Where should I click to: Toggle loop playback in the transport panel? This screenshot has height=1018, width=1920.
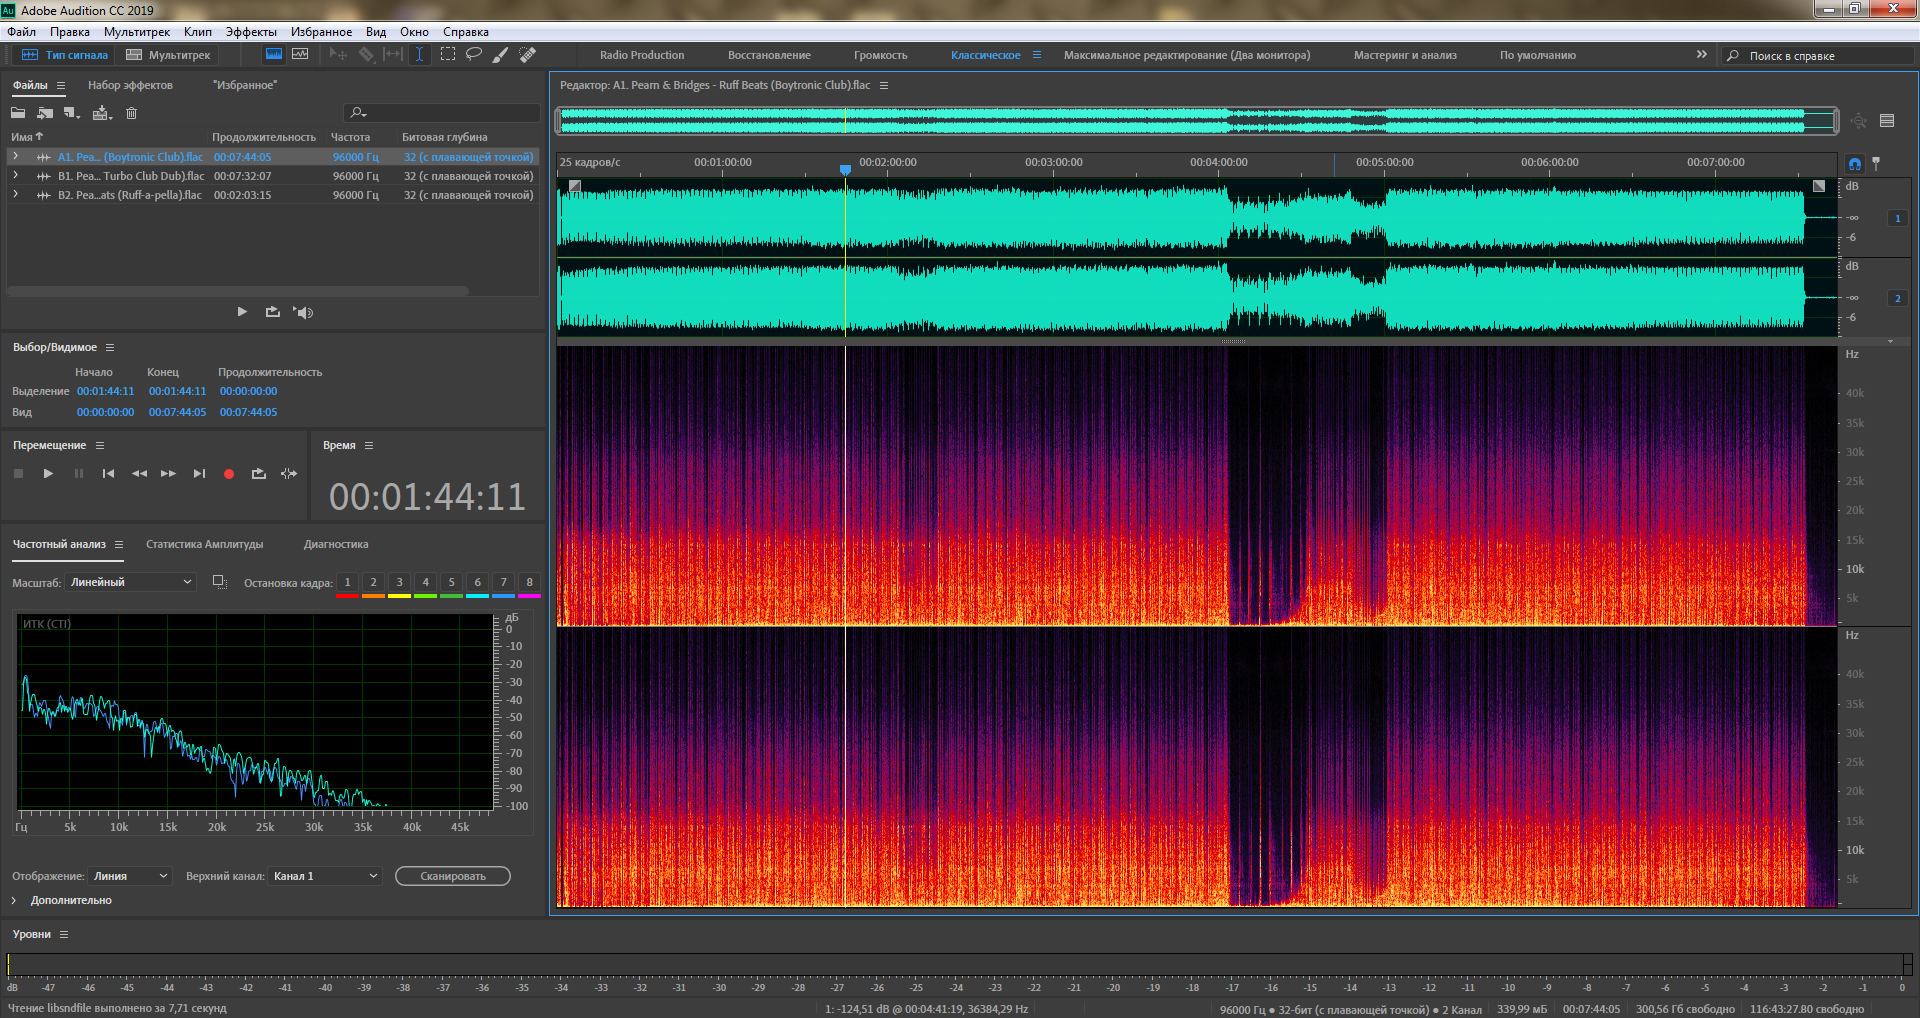coord(259,474)
